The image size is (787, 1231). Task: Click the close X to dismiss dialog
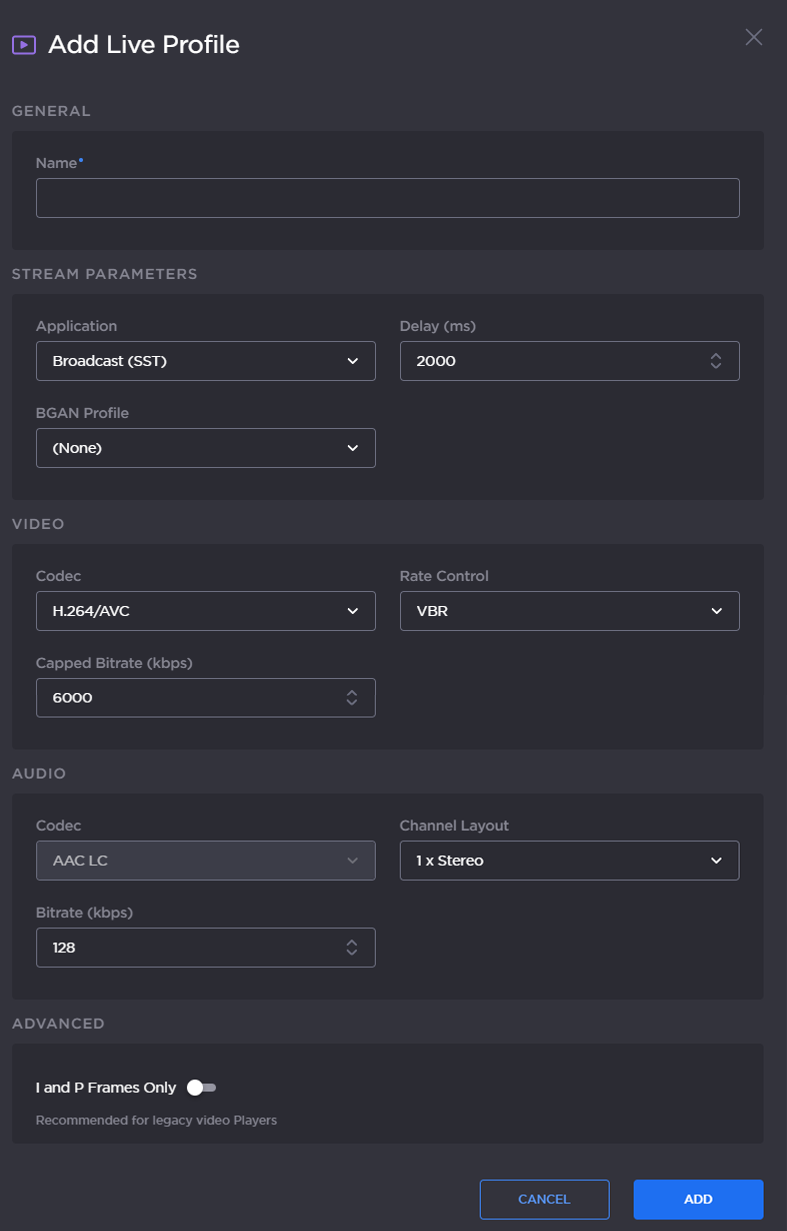[x=753, y=37]
